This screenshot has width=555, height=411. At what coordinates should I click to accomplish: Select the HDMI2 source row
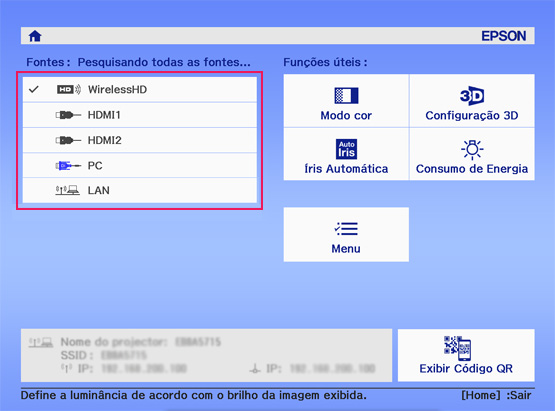click(x=140, y=141)
